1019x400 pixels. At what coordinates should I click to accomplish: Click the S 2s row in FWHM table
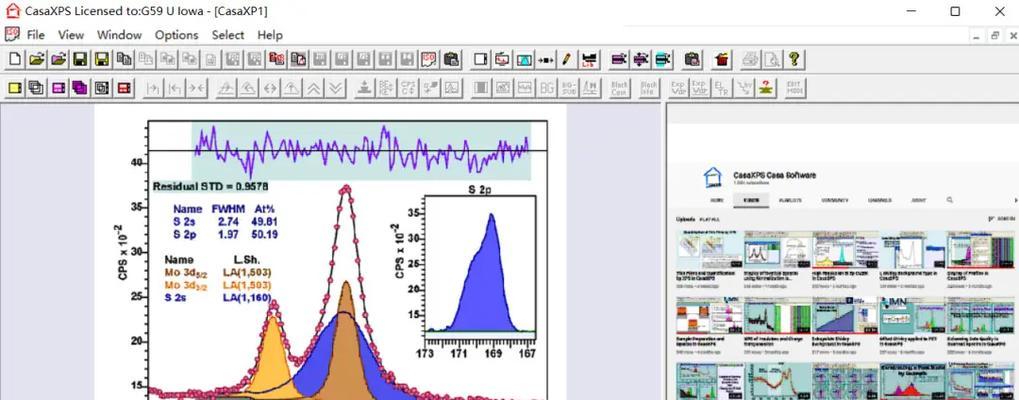225,221
